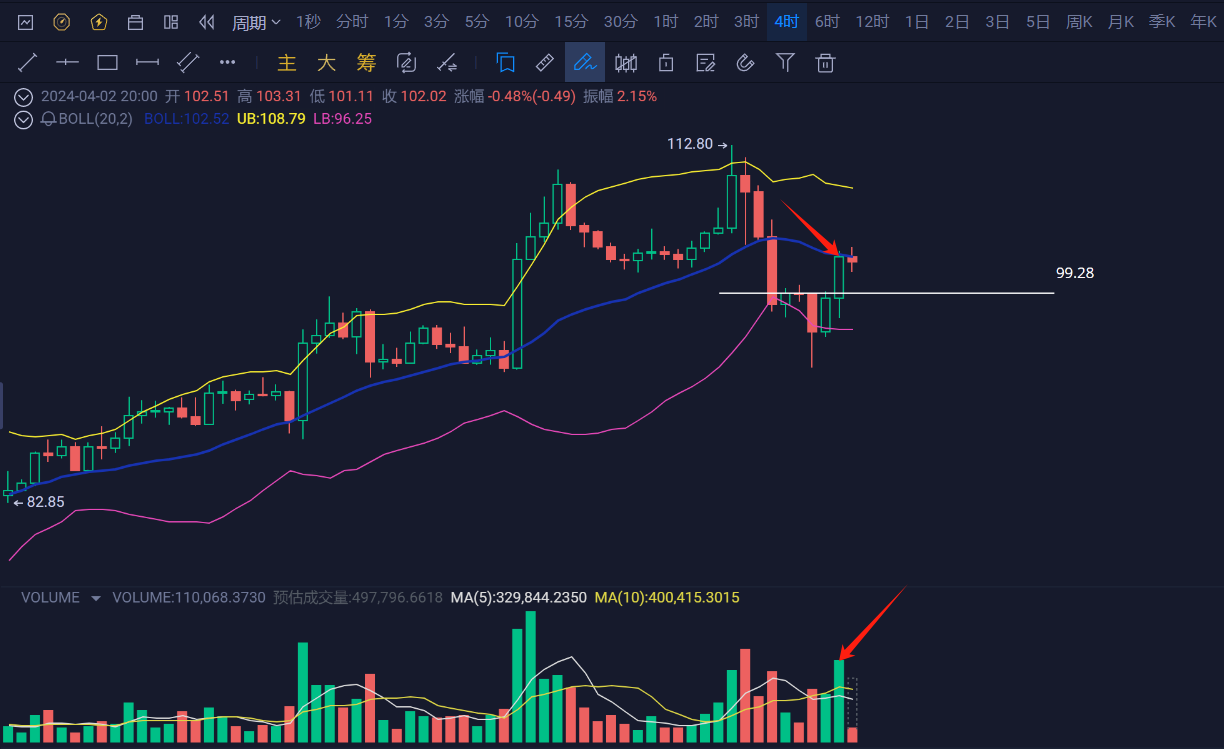Switch to the 1日 timeframe tab
Viewport: 1224px width, 749px height.
916,22
